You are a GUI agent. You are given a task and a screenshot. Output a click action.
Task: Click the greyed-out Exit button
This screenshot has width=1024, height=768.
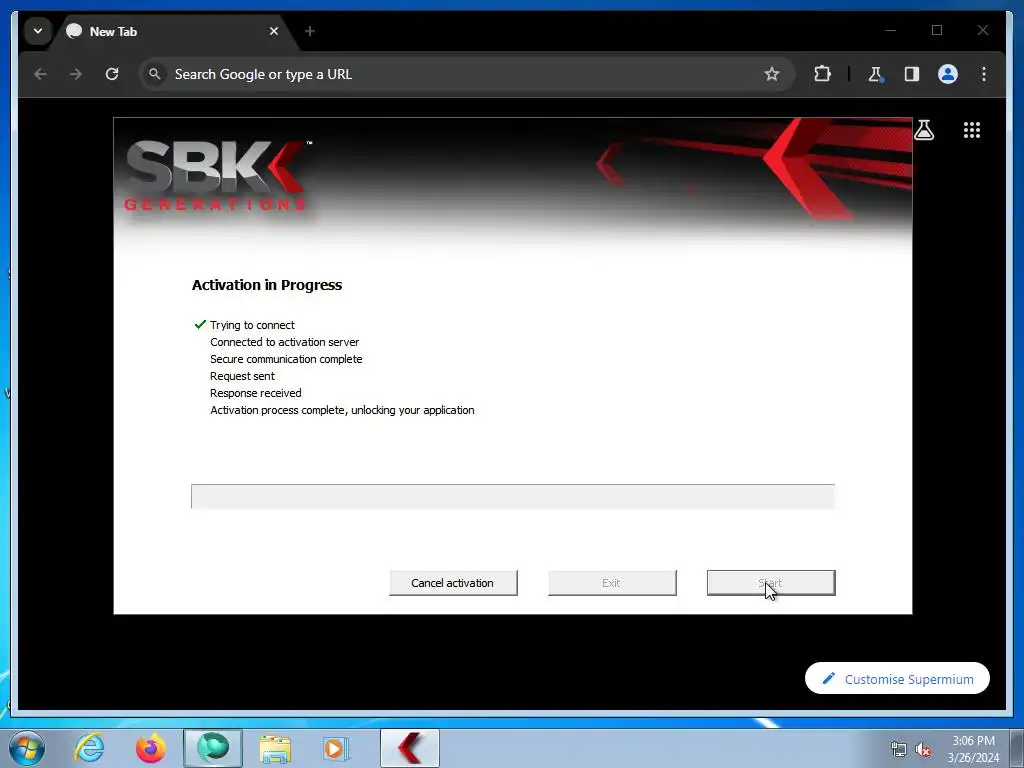click(612, 583)
